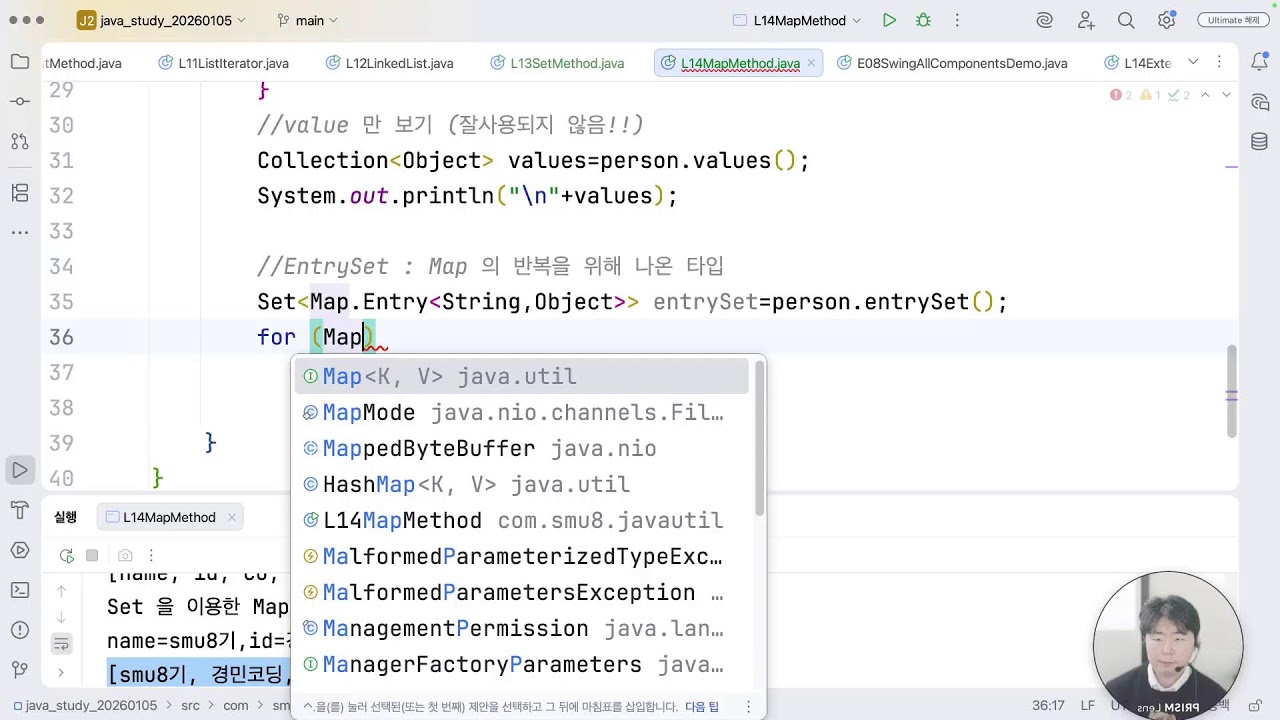Open completion popup options menu
Viewport: 1280px width, 720px height.
point(747,707)
